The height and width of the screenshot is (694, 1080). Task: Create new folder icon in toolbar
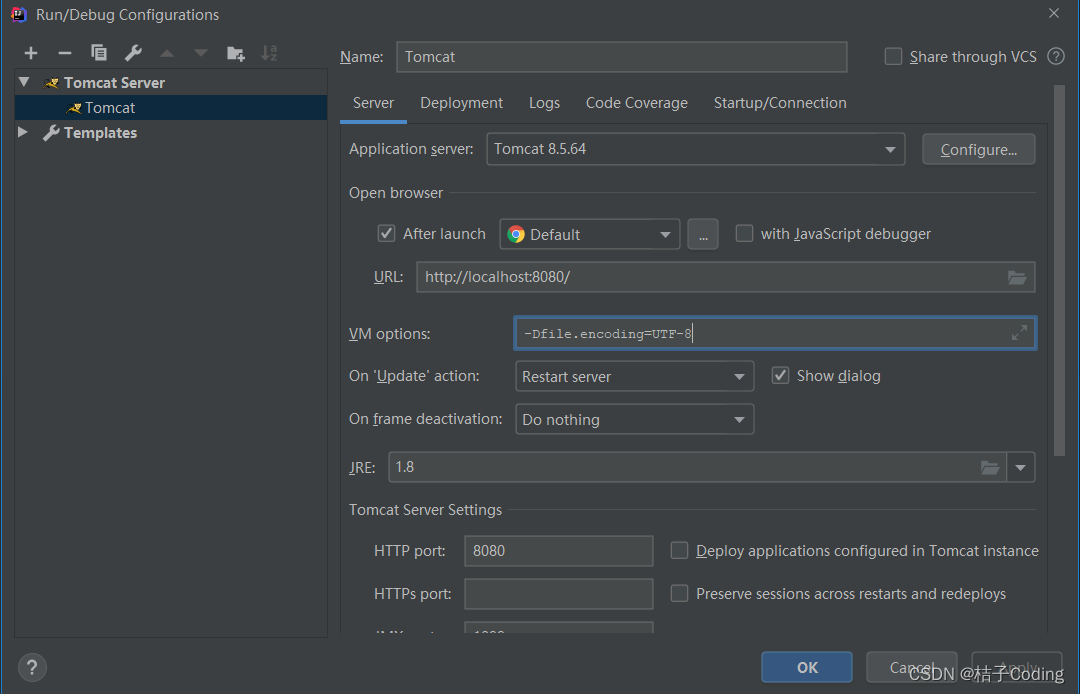point(236,53)
